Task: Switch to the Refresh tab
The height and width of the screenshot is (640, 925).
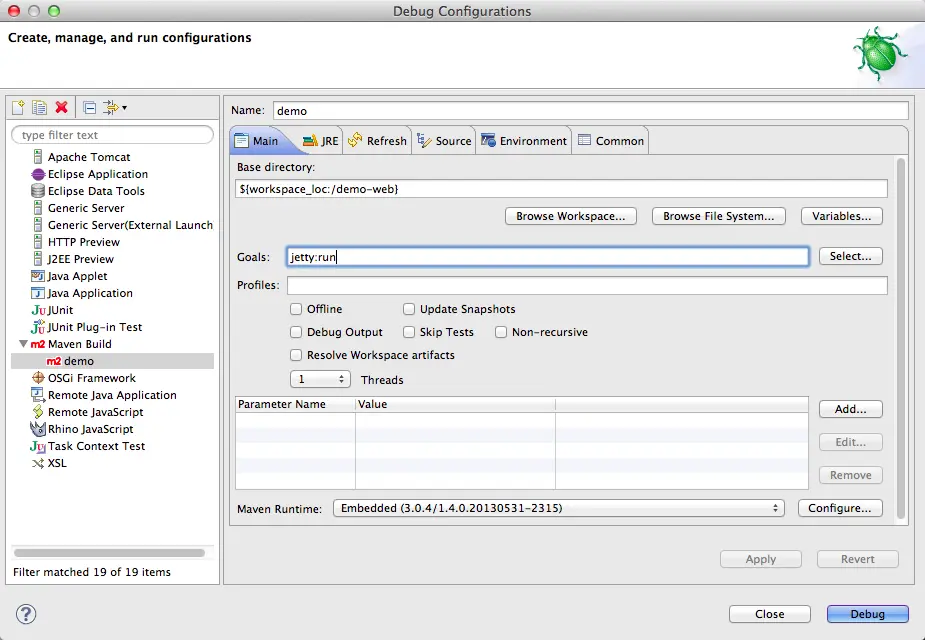Action: 377,141
